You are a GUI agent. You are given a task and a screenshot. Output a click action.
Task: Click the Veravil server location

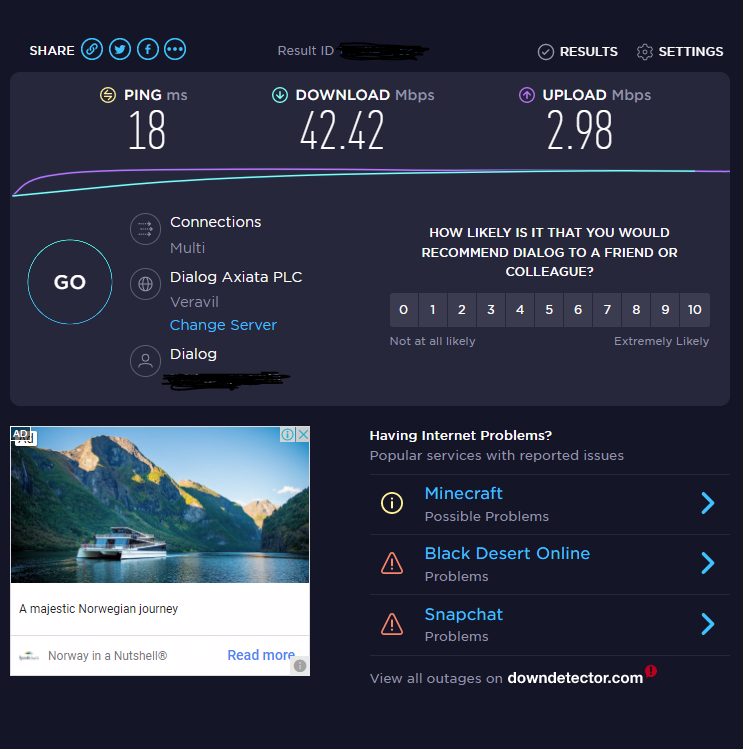pos(194,302)
